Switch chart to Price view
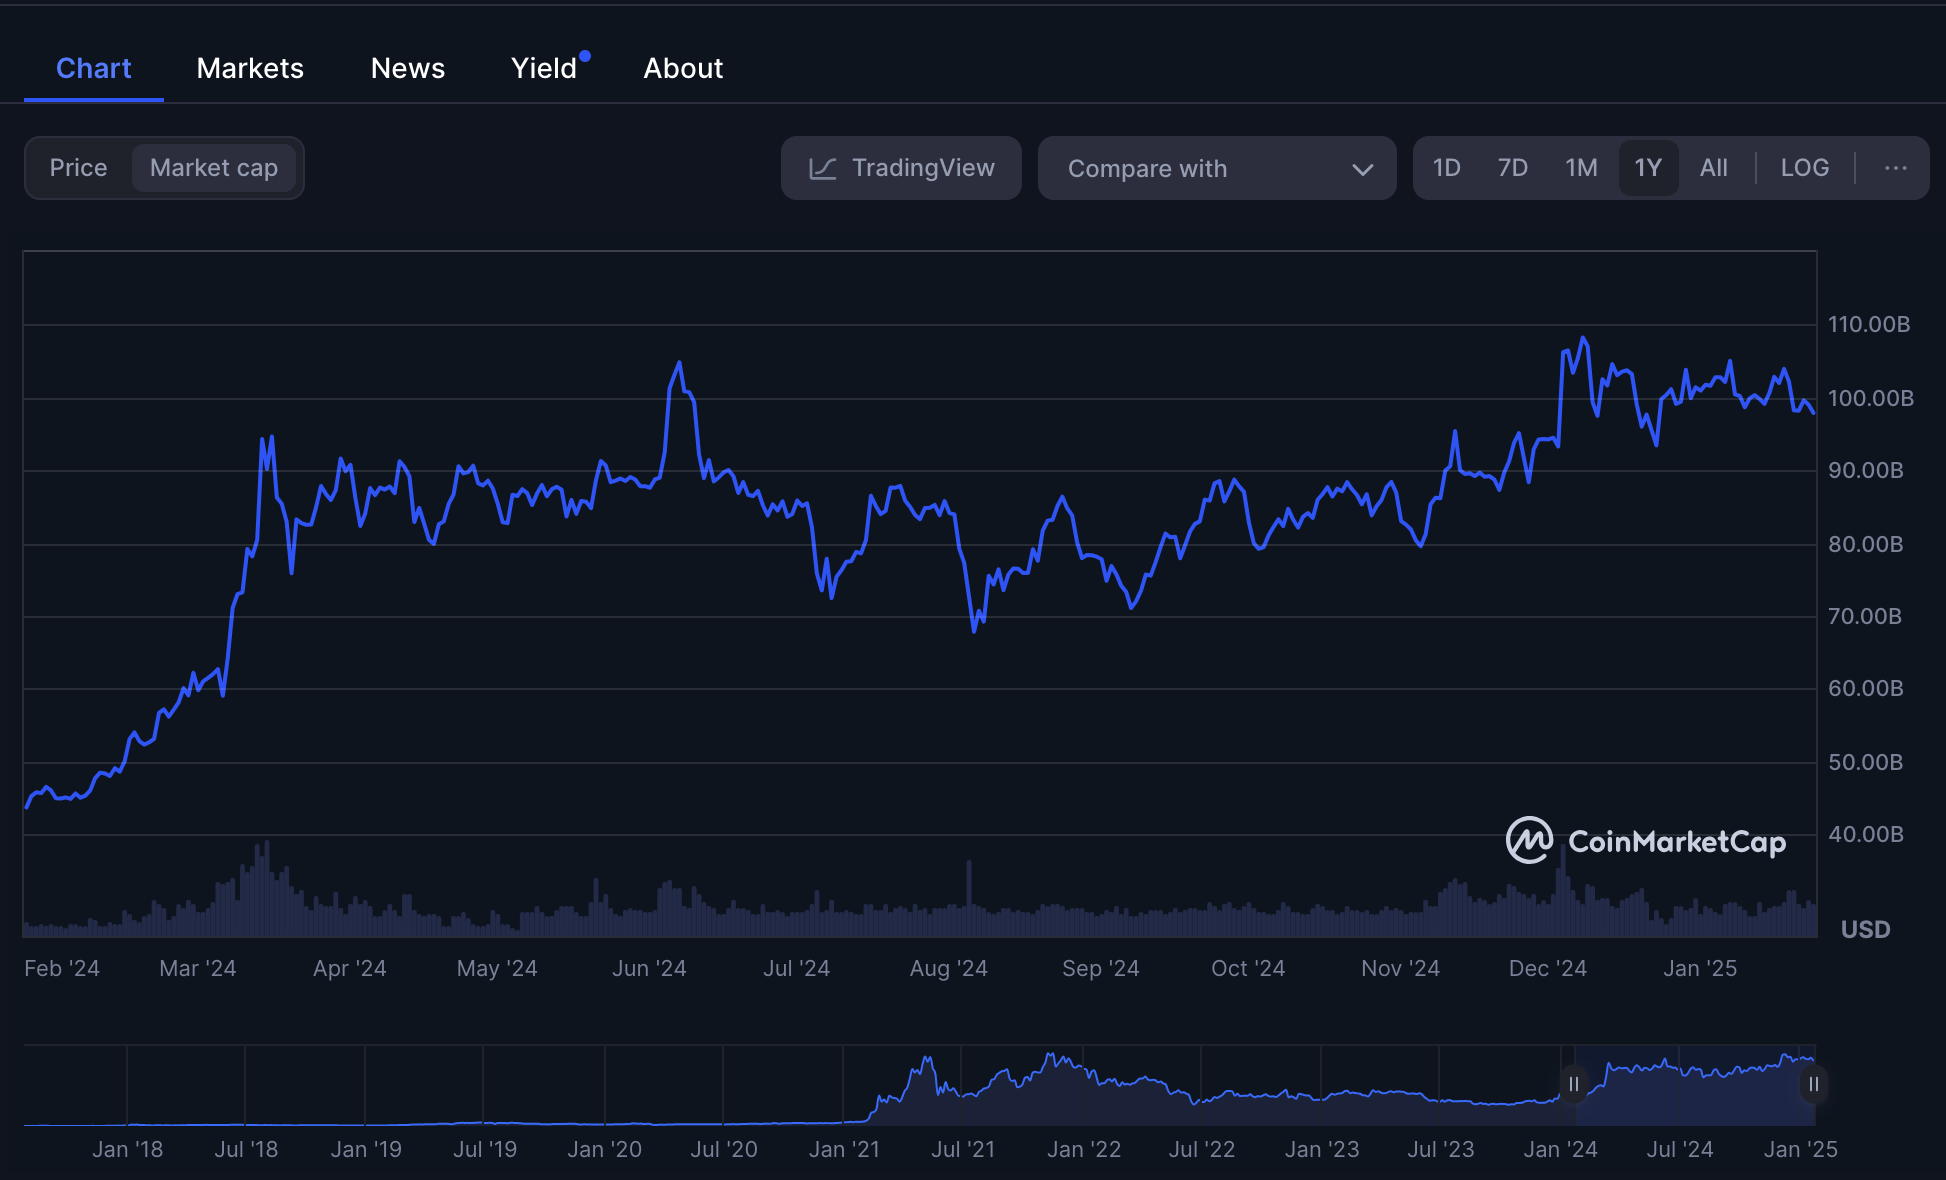Viewport: 1946px width, 1180px height. click(x=78, y=168)
